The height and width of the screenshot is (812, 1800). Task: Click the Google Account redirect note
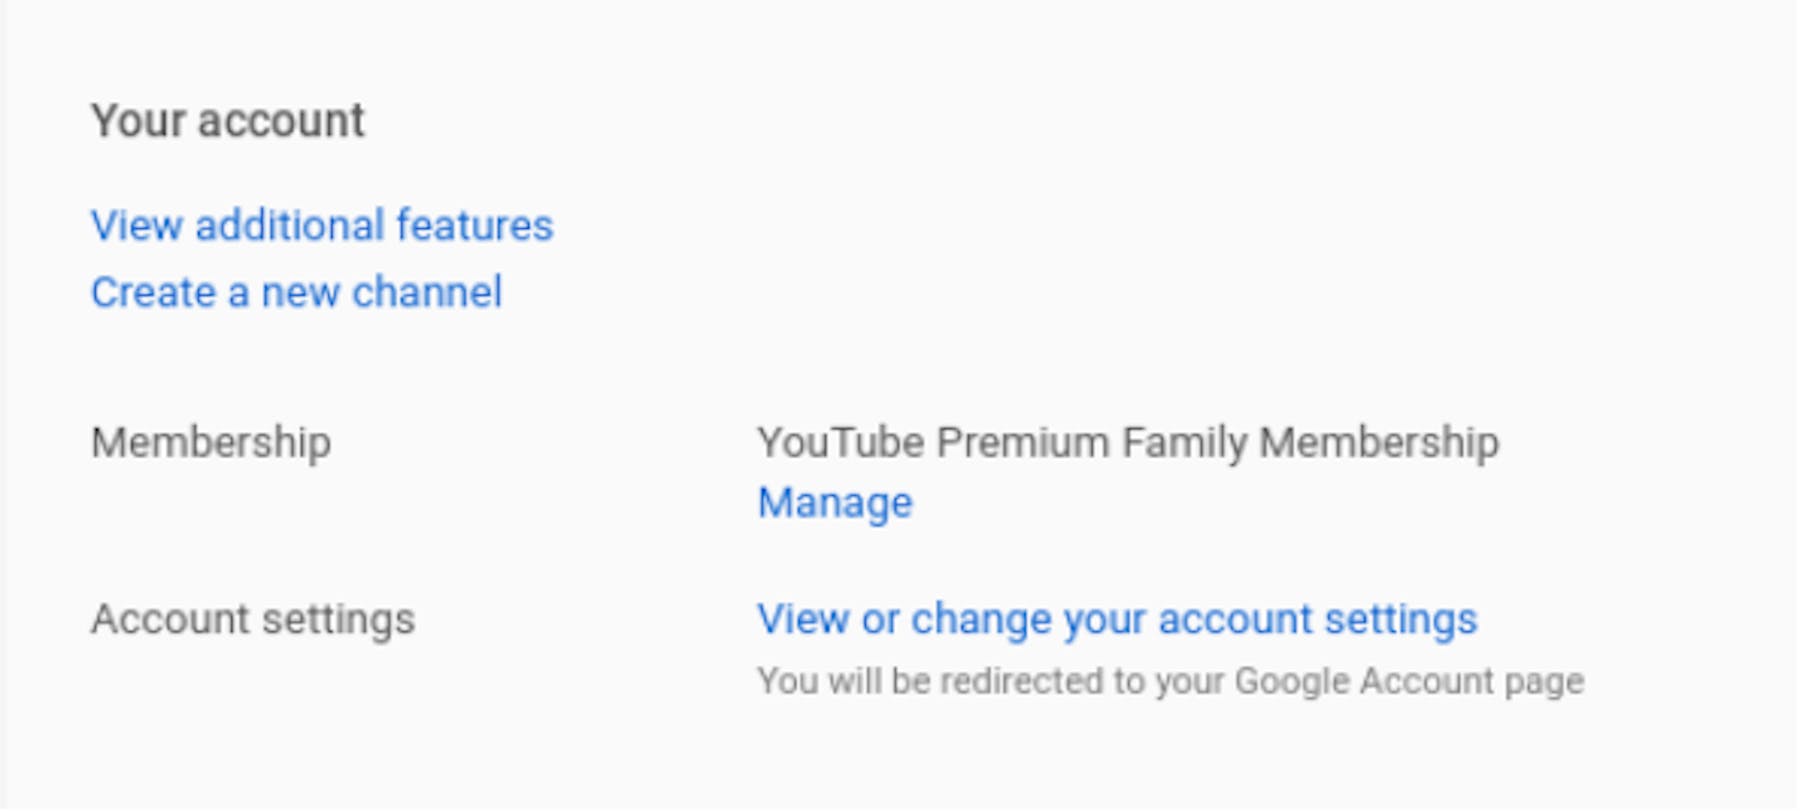click(x=1170, y=681)
